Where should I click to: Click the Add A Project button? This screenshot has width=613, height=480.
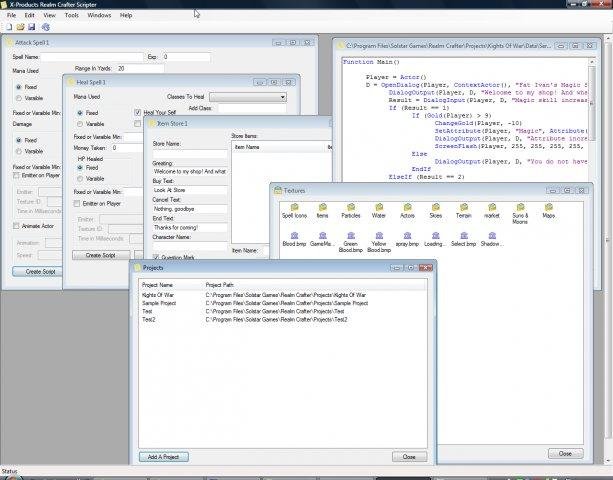tap(163, 457)
